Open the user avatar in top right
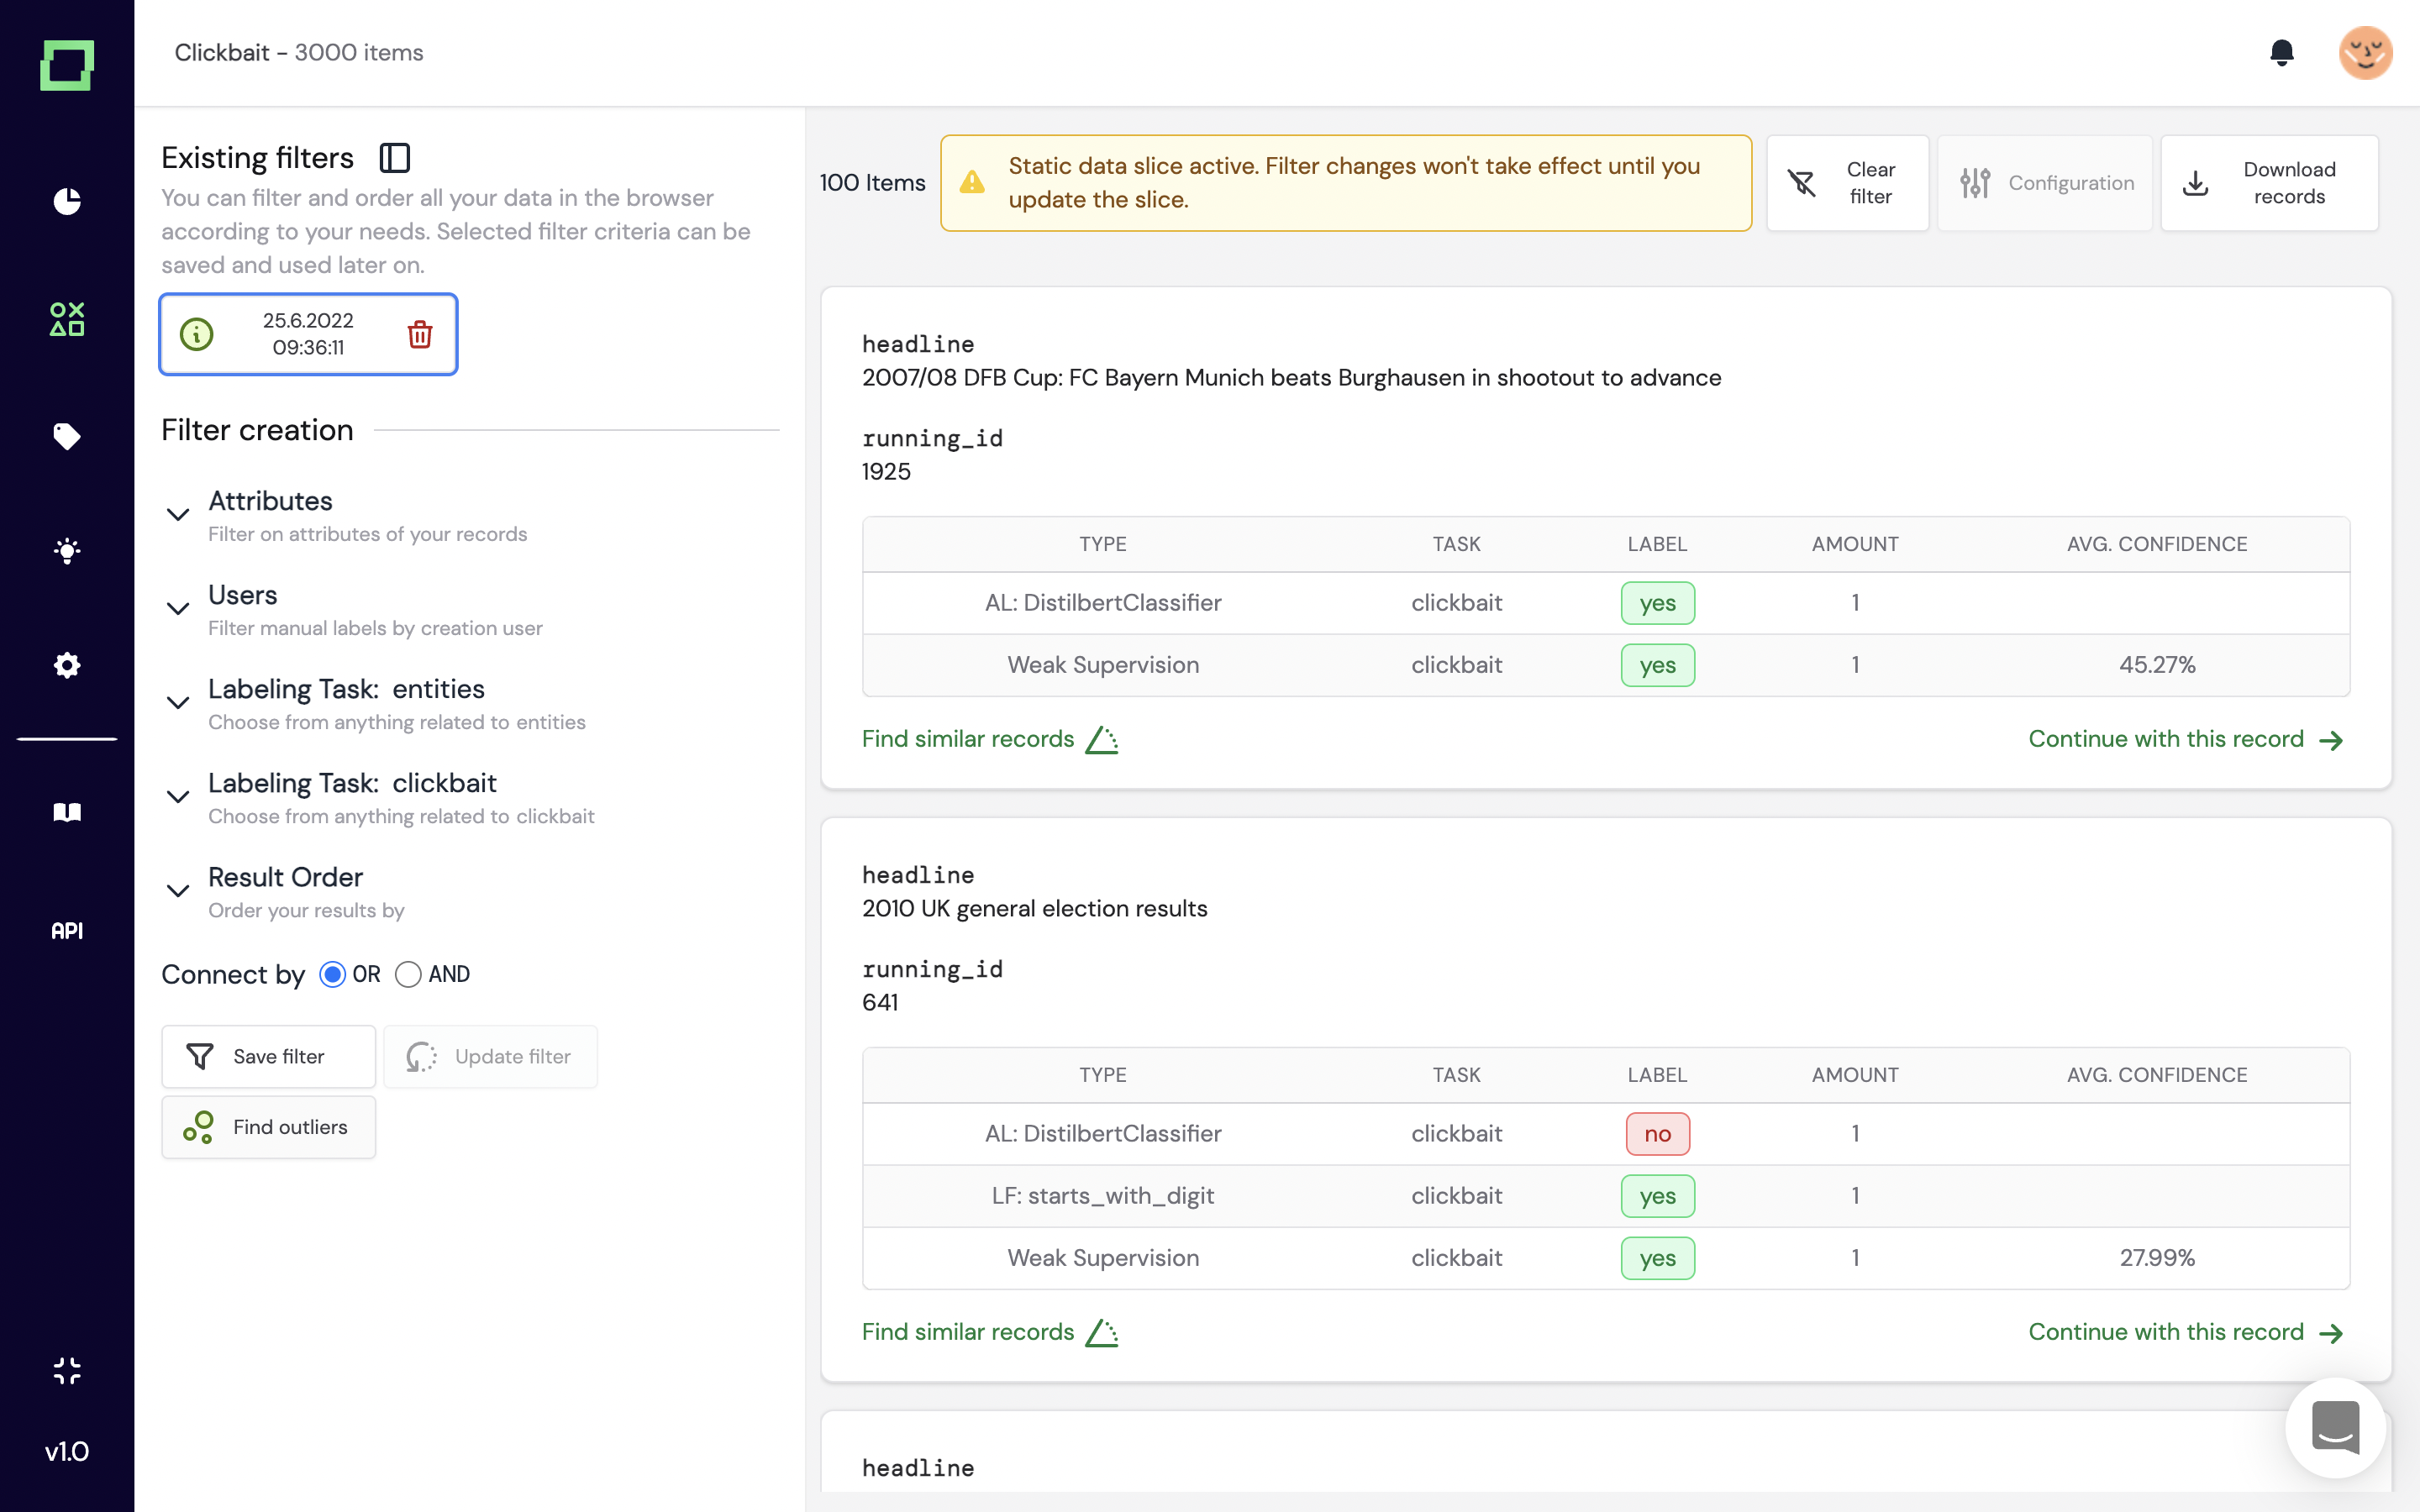The width and height of the screenshot is (2420, 1512). coord(2365,53)
